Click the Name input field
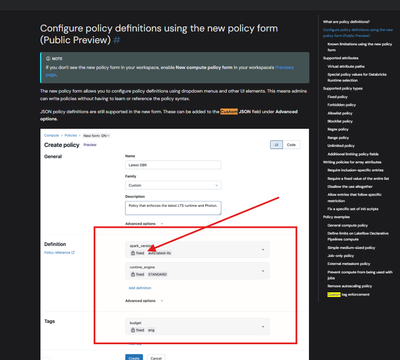The width and height of the screenshot is (400, 360). 173,165
